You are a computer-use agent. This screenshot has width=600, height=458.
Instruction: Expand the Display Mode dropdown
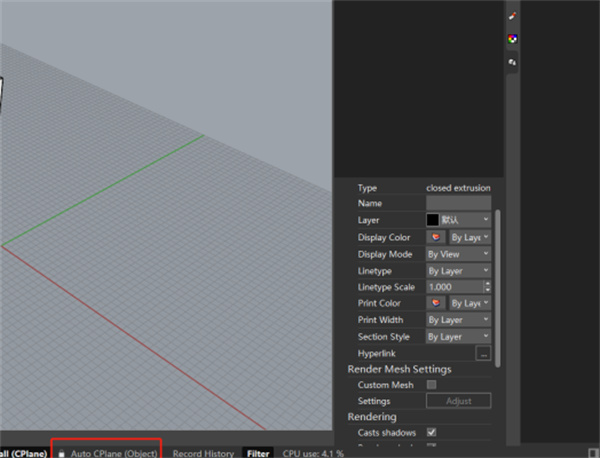click(459, 254)
